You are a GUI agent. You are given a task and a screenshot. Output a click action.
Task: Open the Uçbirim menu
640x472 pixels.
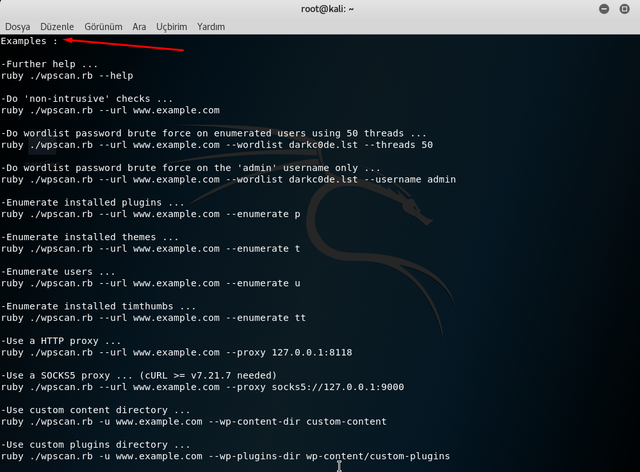[171, 27]
